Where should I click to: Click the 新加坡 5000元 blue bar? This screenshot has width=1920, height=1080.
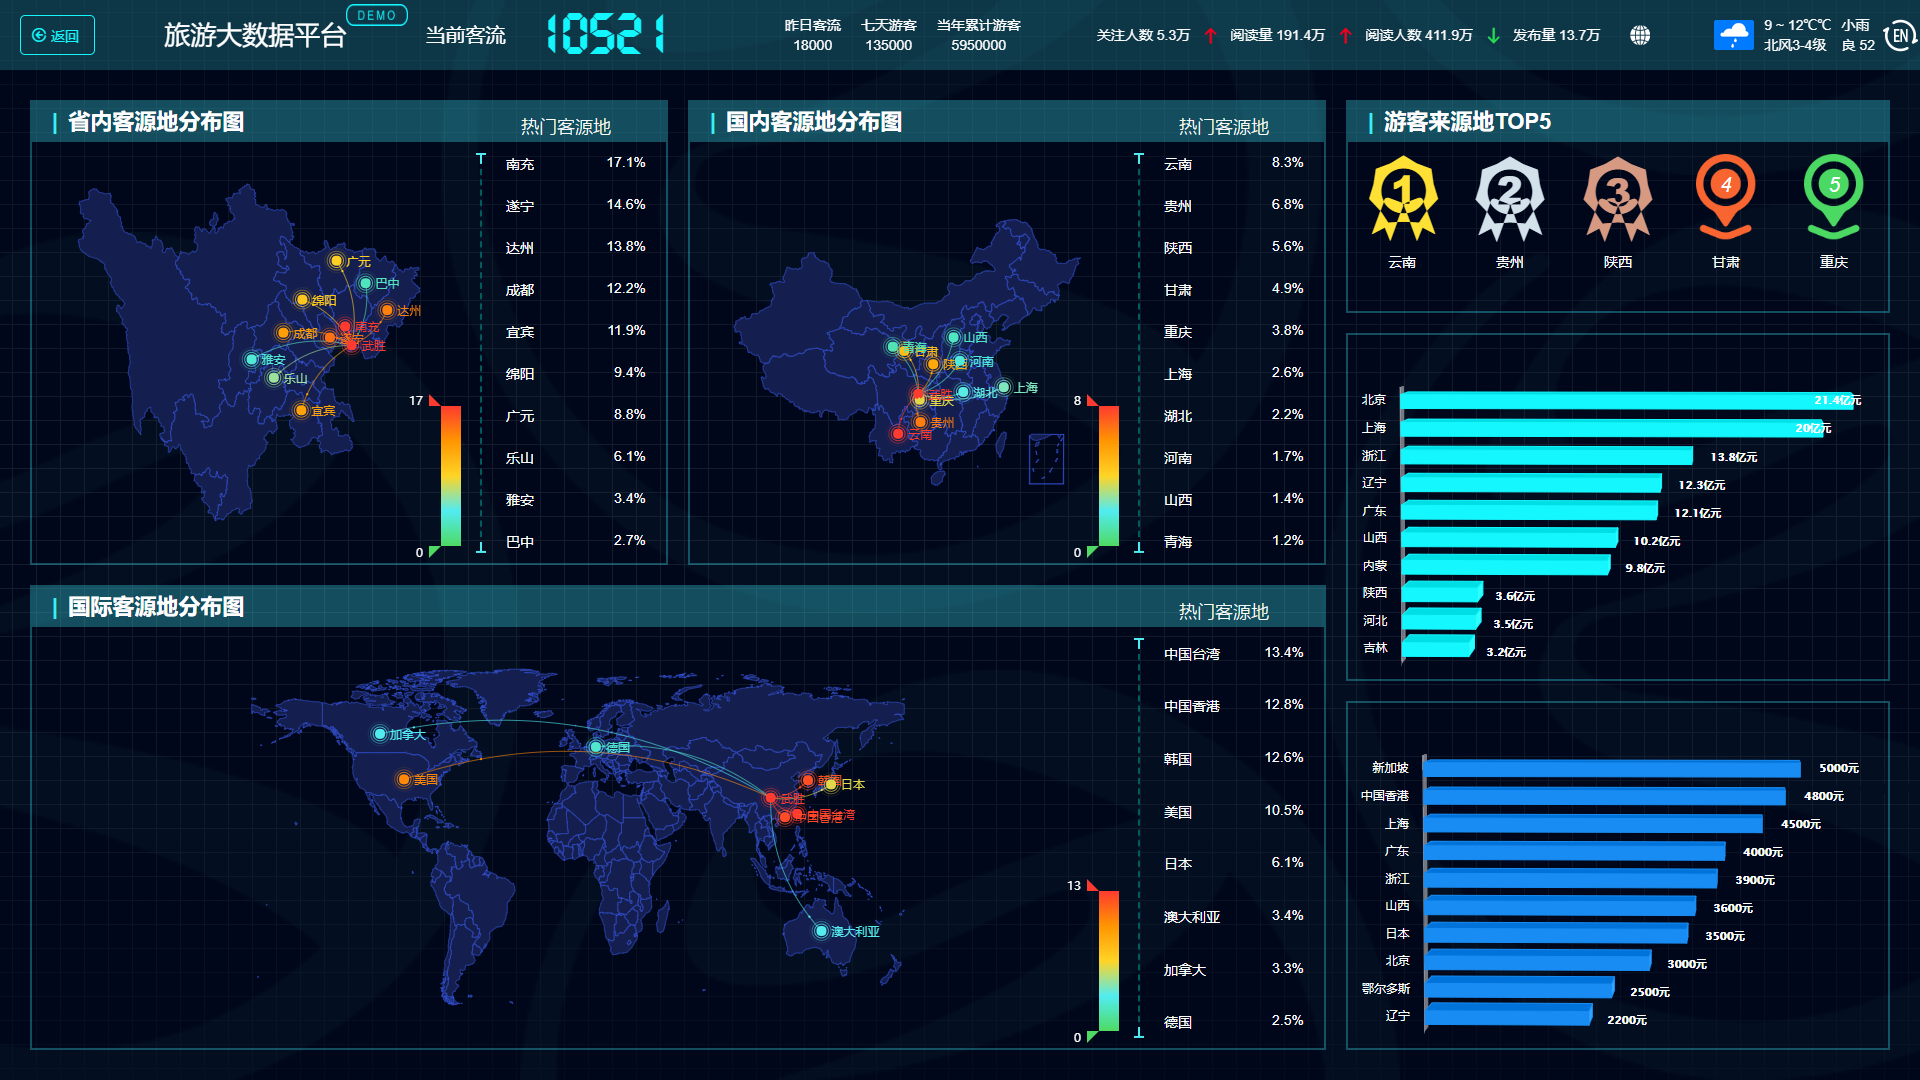pos(1610,769)
